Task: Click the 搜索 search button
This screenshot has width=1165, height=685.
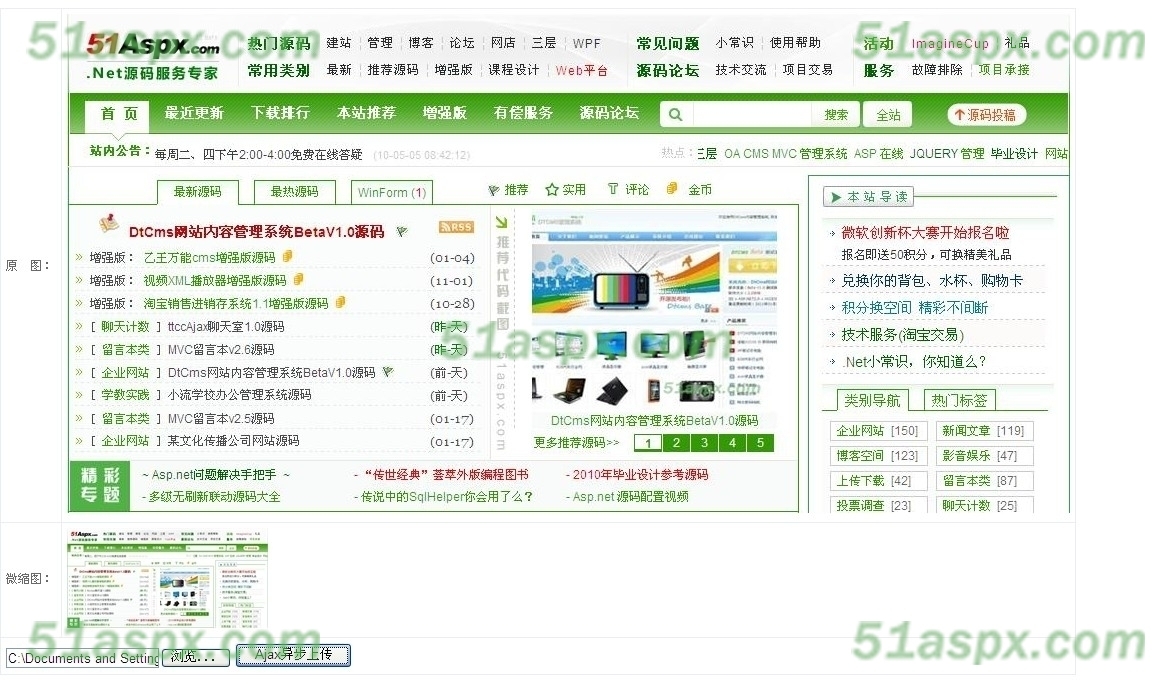Action: pos(836,114)
